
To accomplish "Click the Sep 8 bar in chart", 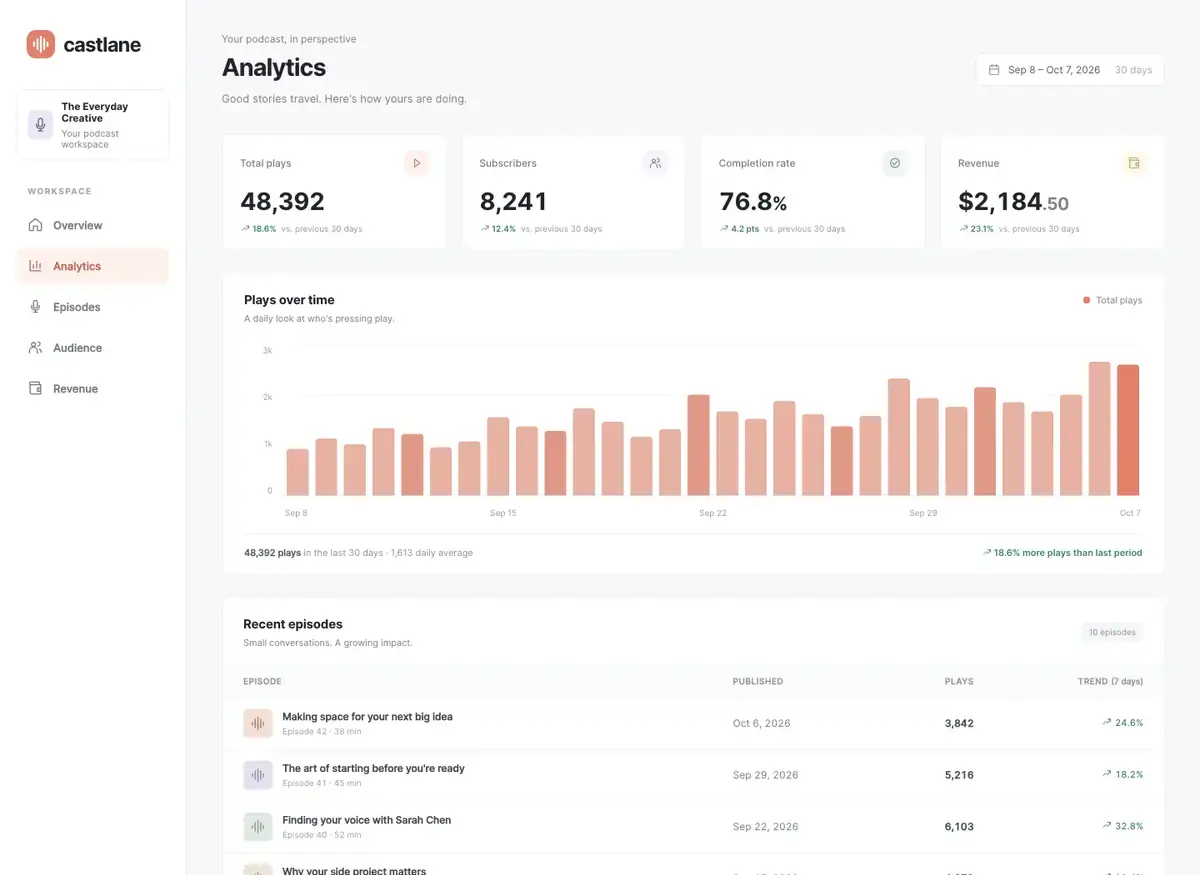I will click(x=297, y=472).
